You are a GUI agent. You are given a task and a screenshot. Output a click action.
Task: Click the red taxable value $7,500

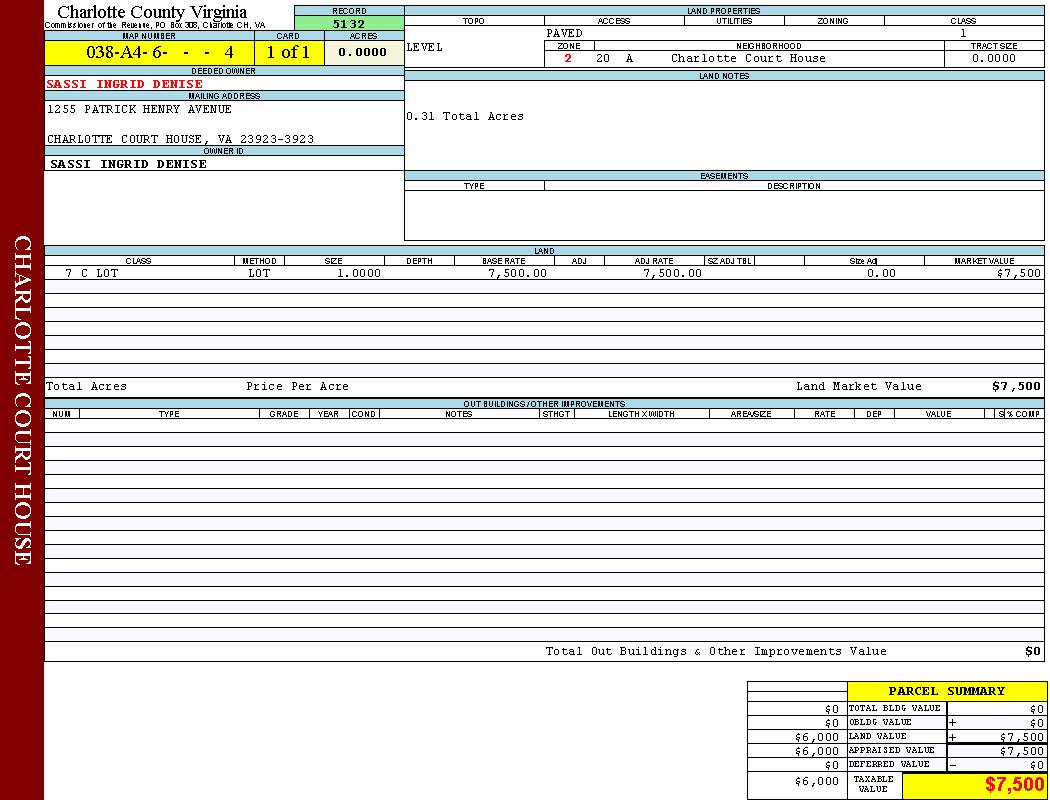pos(1014,785)
